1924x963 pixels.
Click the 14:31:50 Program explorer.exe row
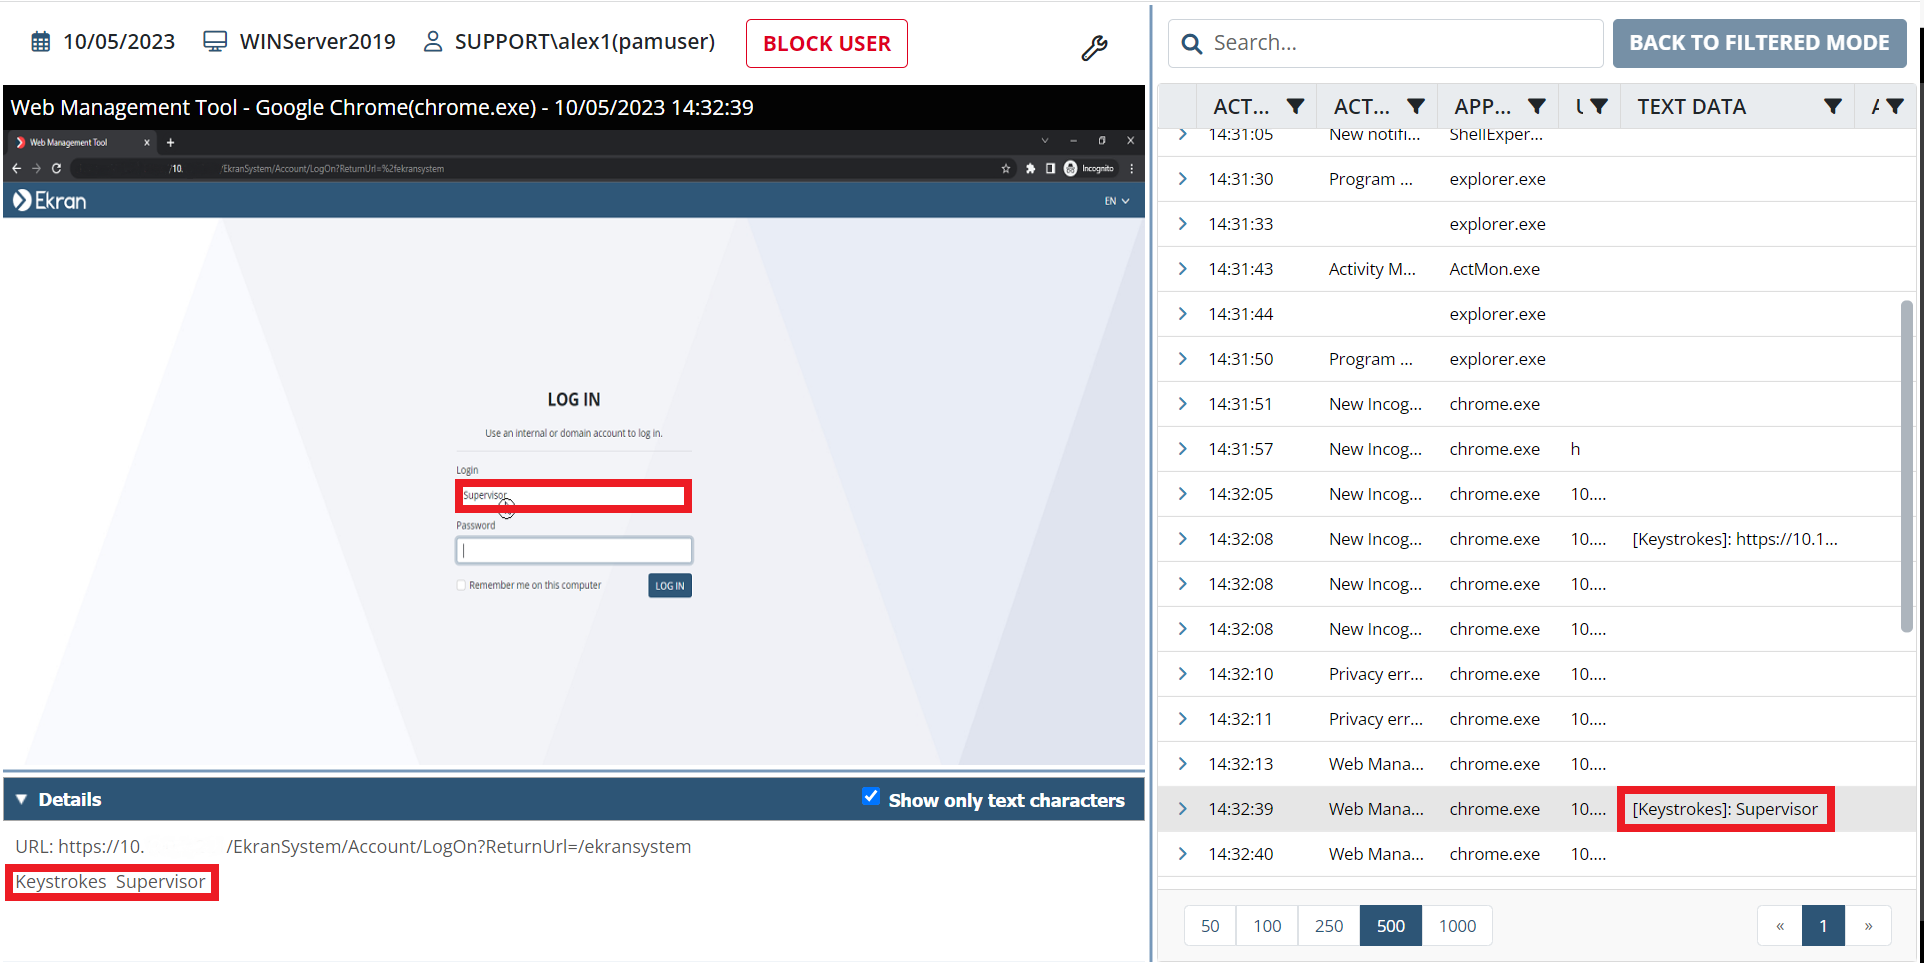pyautogui.click(x=1535, y=359)
